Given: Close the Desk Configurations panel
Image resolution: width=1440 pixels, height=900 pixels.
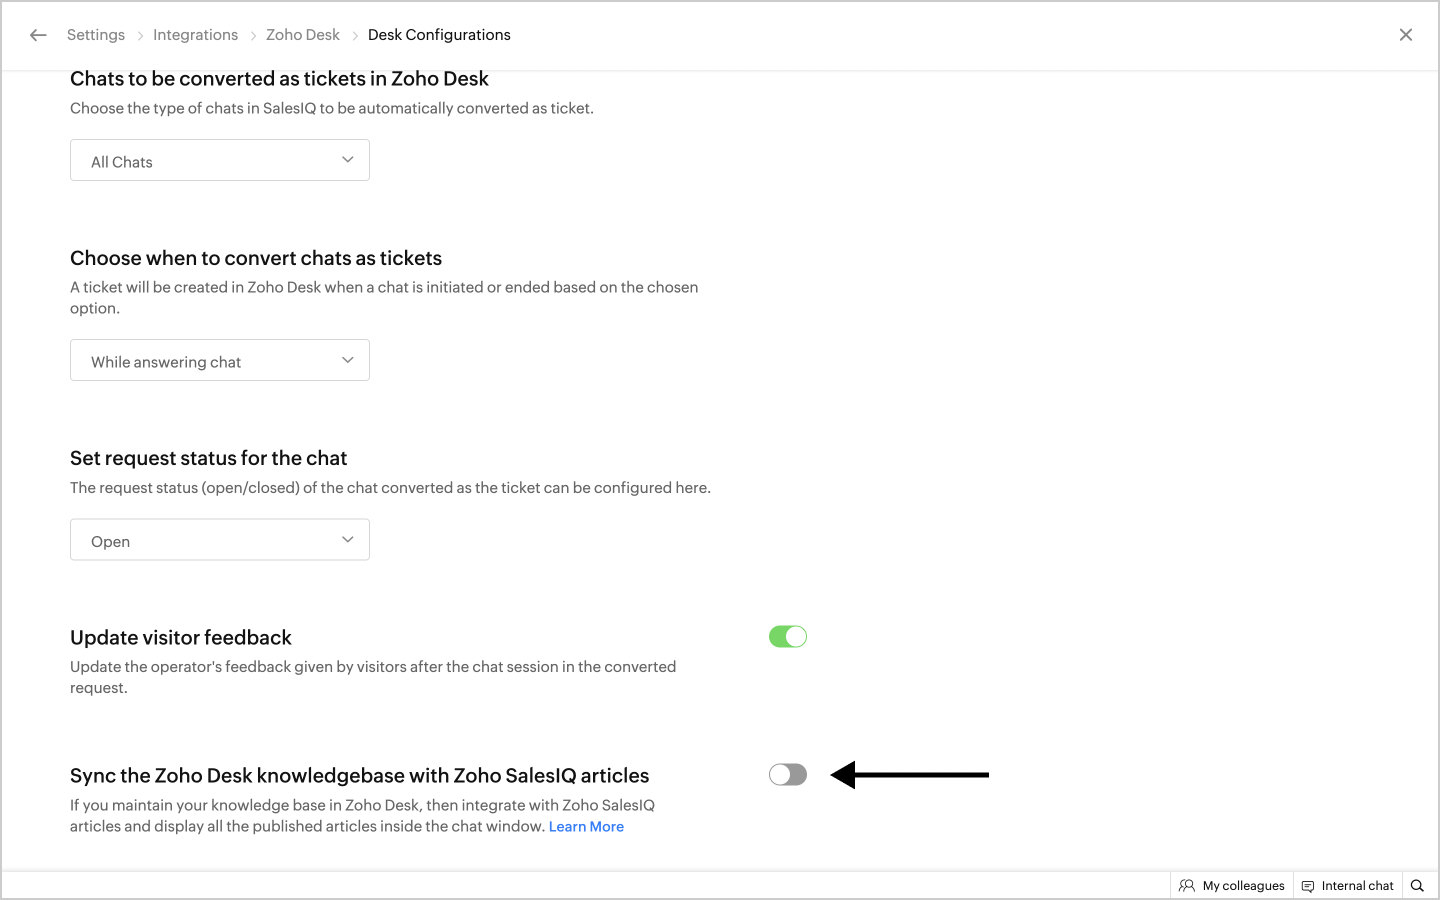Looking at the screenshot, I should click(x=1405, y=35).
